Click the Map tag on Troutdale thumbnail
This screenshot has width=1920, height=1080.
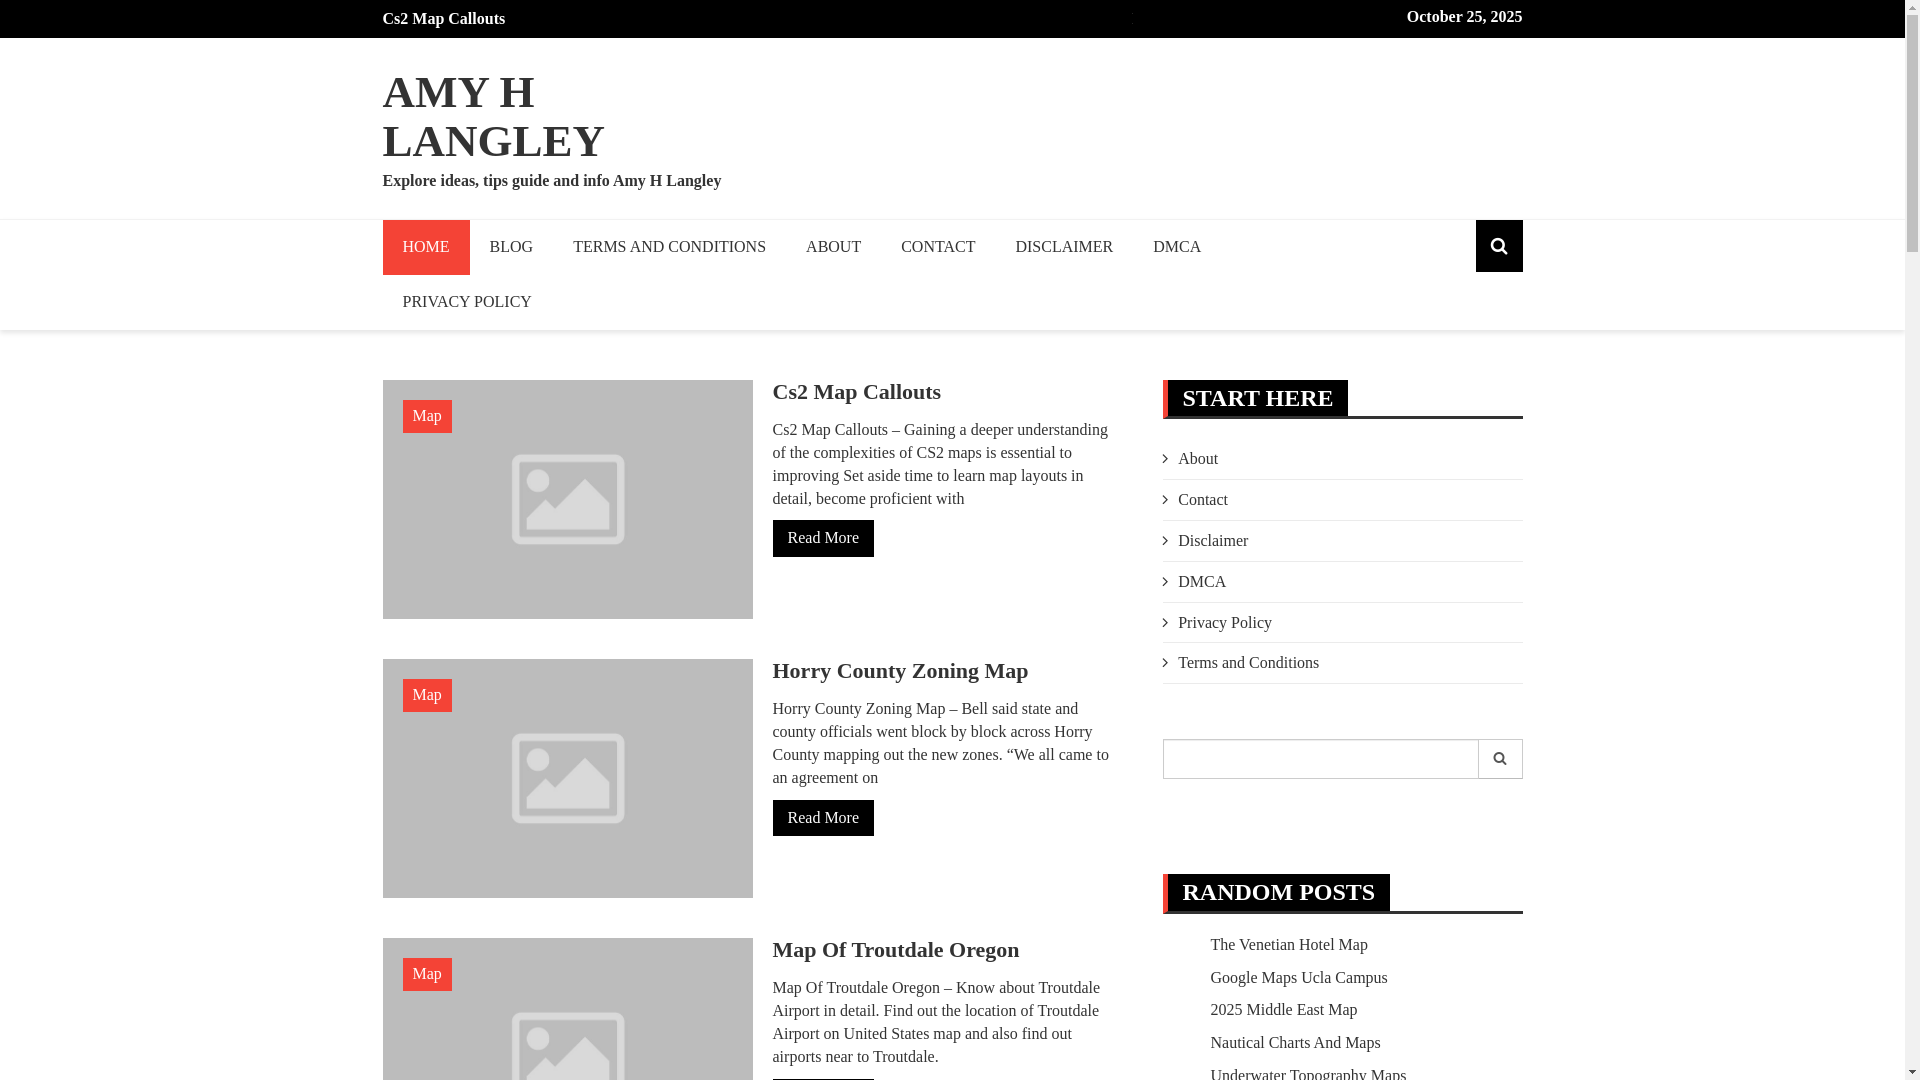click(427, 974)
